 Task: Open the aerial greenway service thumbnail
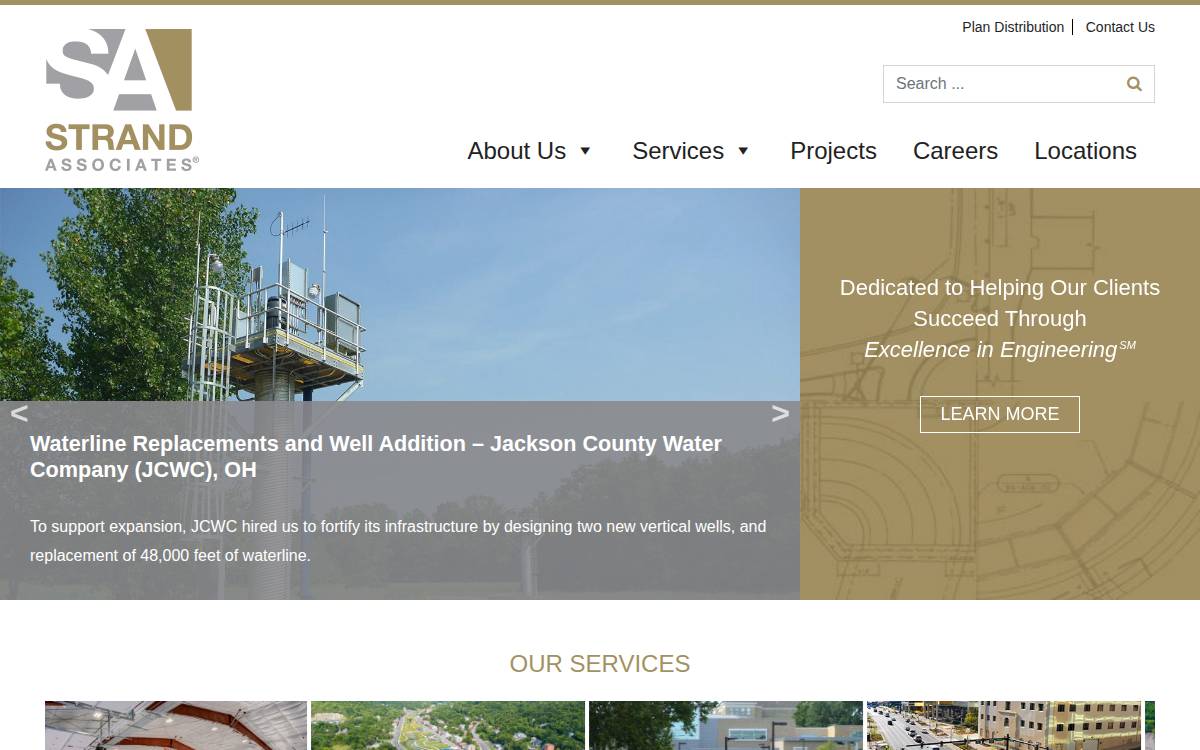448,725
